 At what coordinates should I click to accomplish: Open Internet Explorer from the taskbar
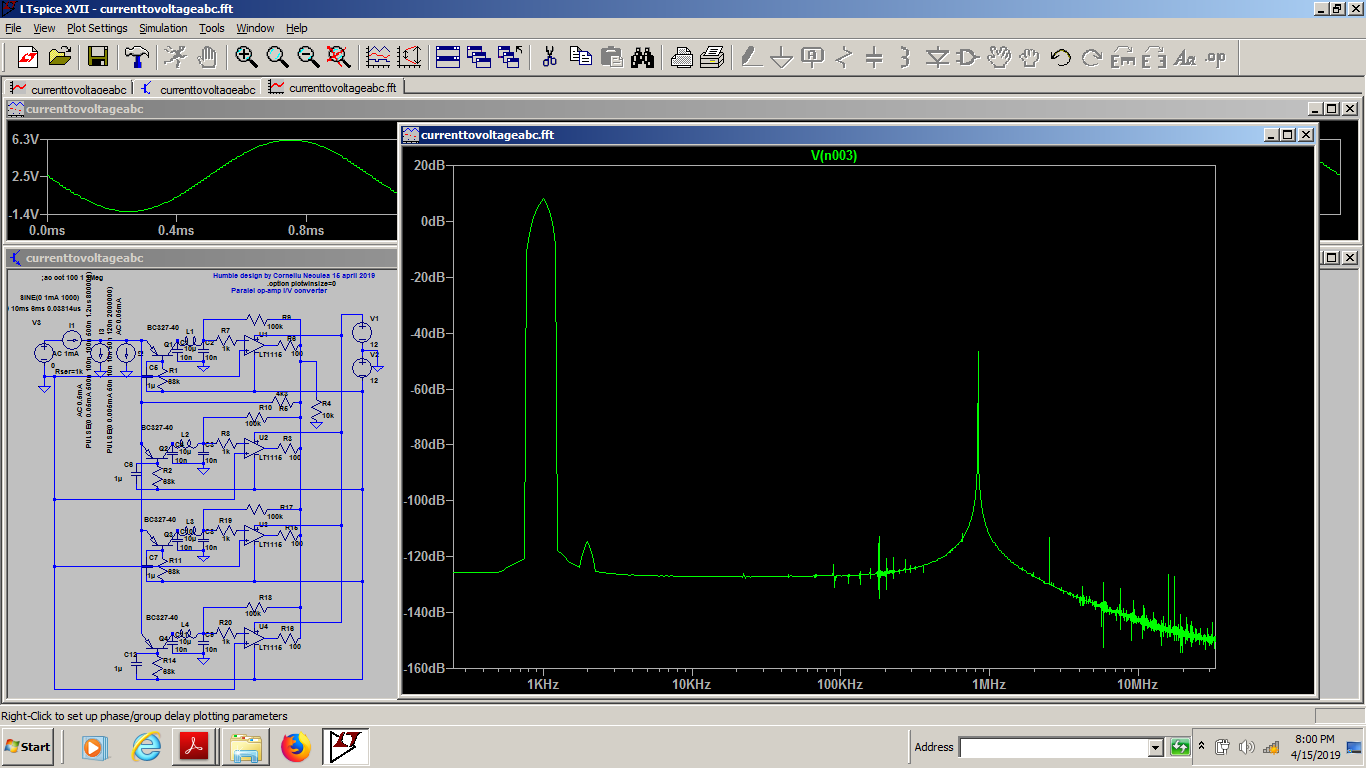(146, 746)
